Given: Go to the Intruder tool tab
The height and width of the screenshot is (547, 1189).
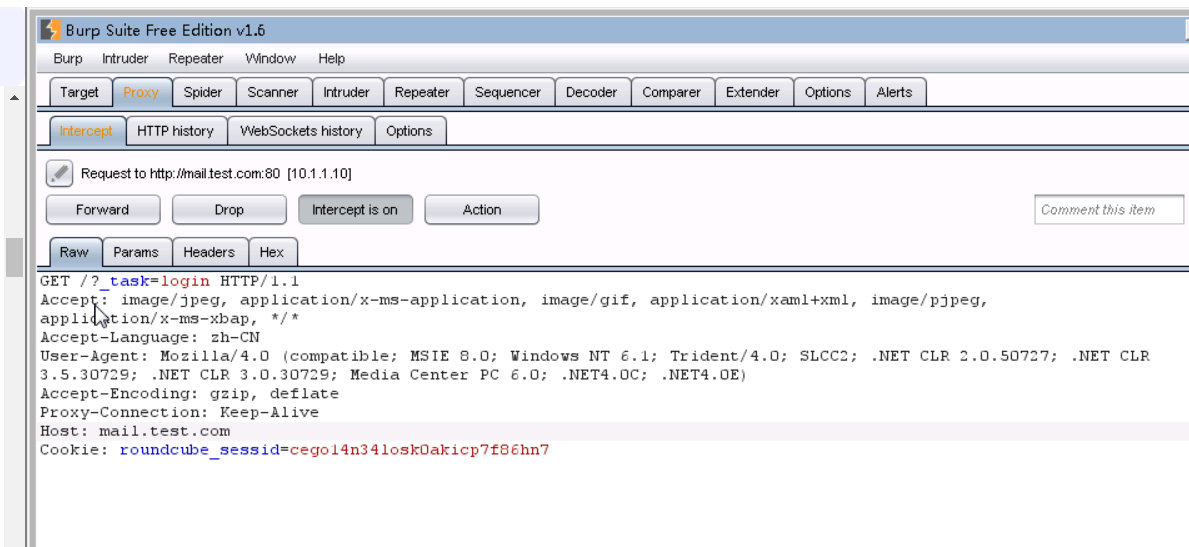Looking at the screenshot, I should (347, 92).
